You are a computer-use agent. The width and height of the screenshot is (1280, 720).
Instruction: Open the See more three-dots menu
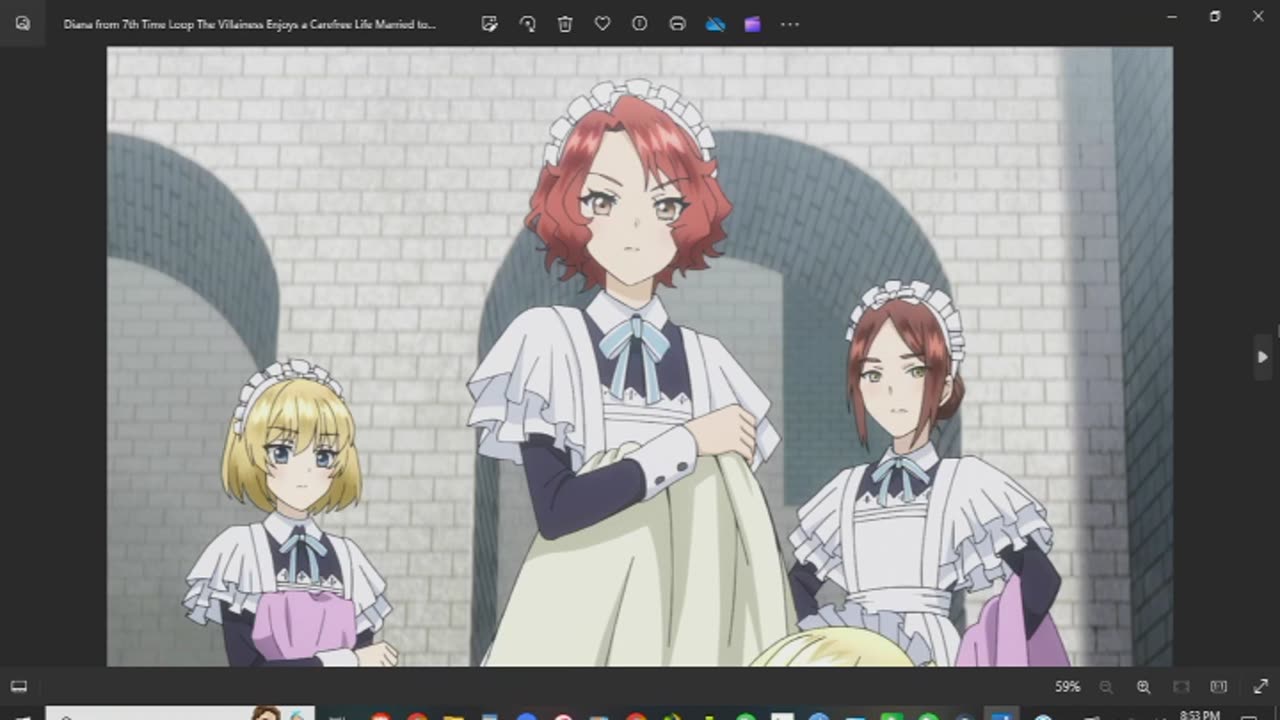pos(790,24)
